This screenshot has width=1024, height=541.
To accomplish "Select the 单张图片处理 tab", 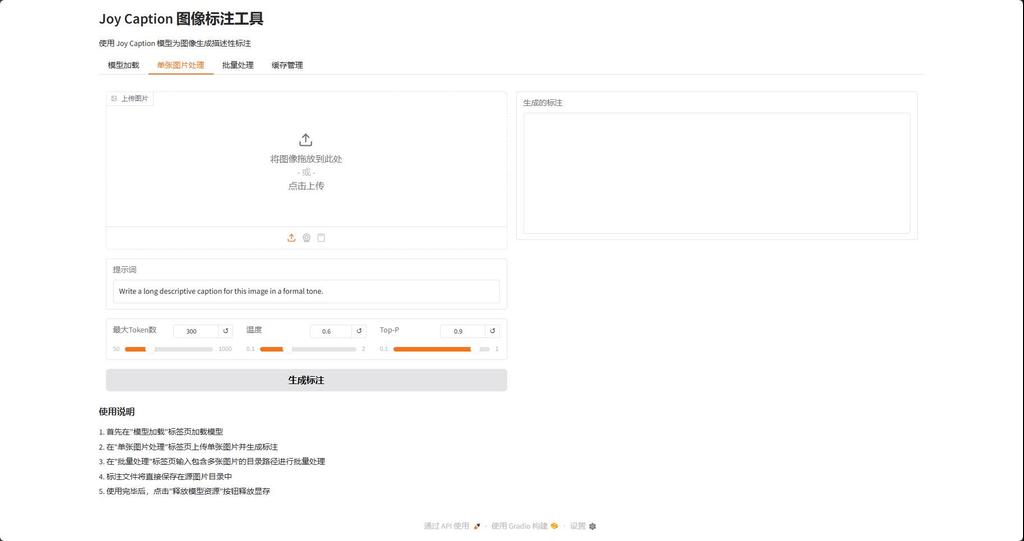I will pyautogui.click(x=181, y=65).
